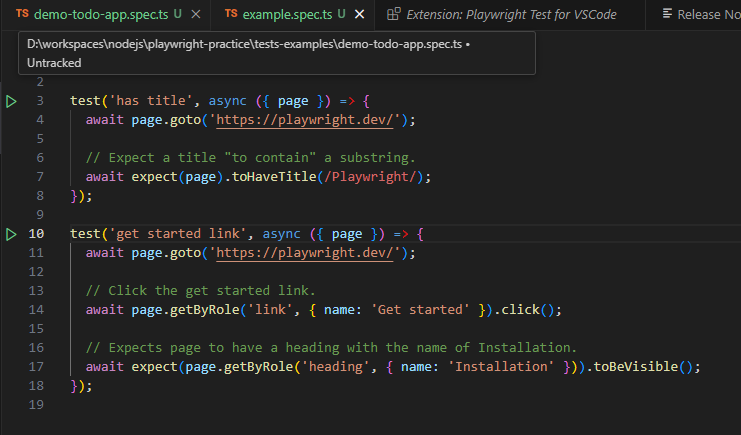Run the 'get started link' test
Screen dimensions: 741x435
11,234
